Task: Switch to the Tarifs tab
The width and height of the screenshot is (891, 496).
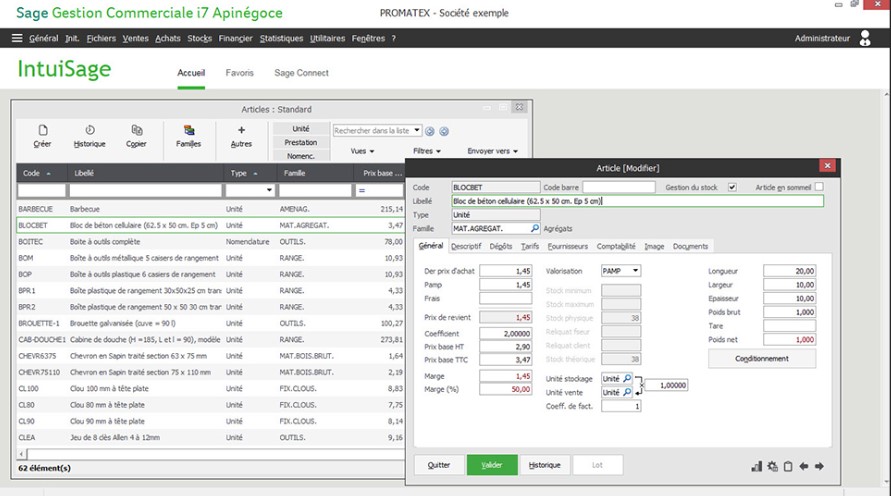Action: click(x=530, y=246)
